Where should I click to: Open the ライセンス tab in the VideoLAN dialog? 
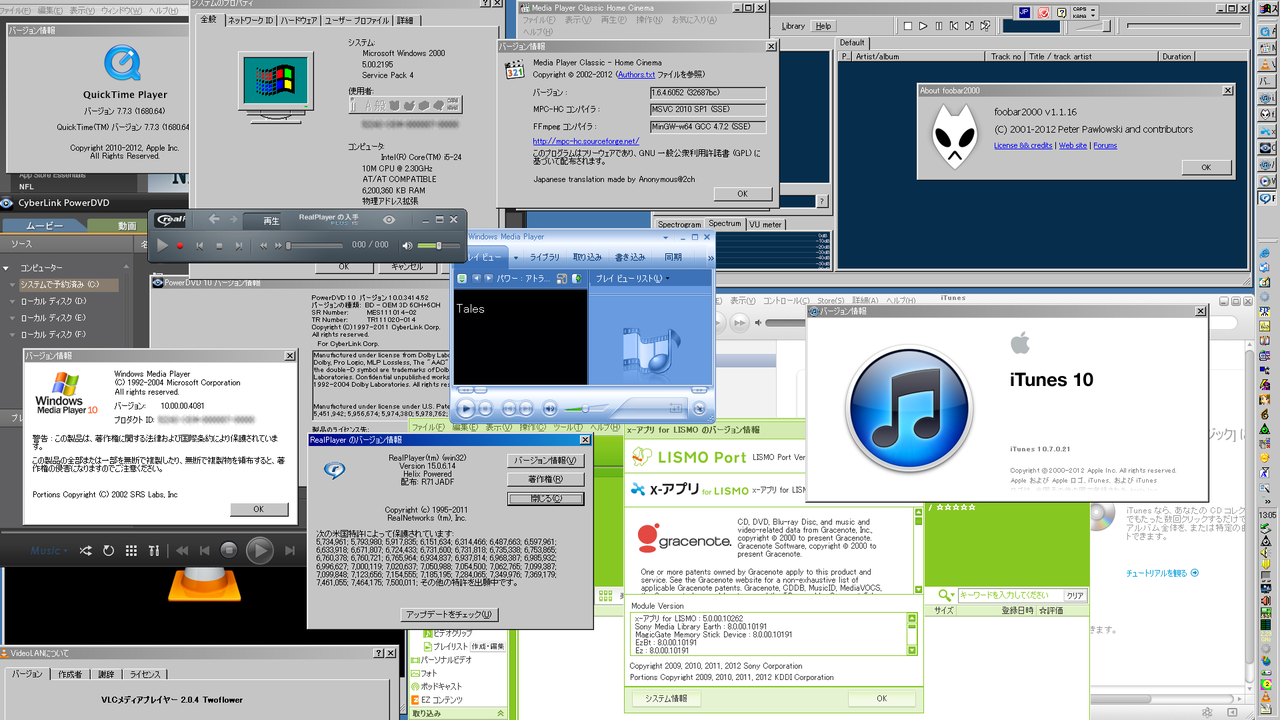145,675
